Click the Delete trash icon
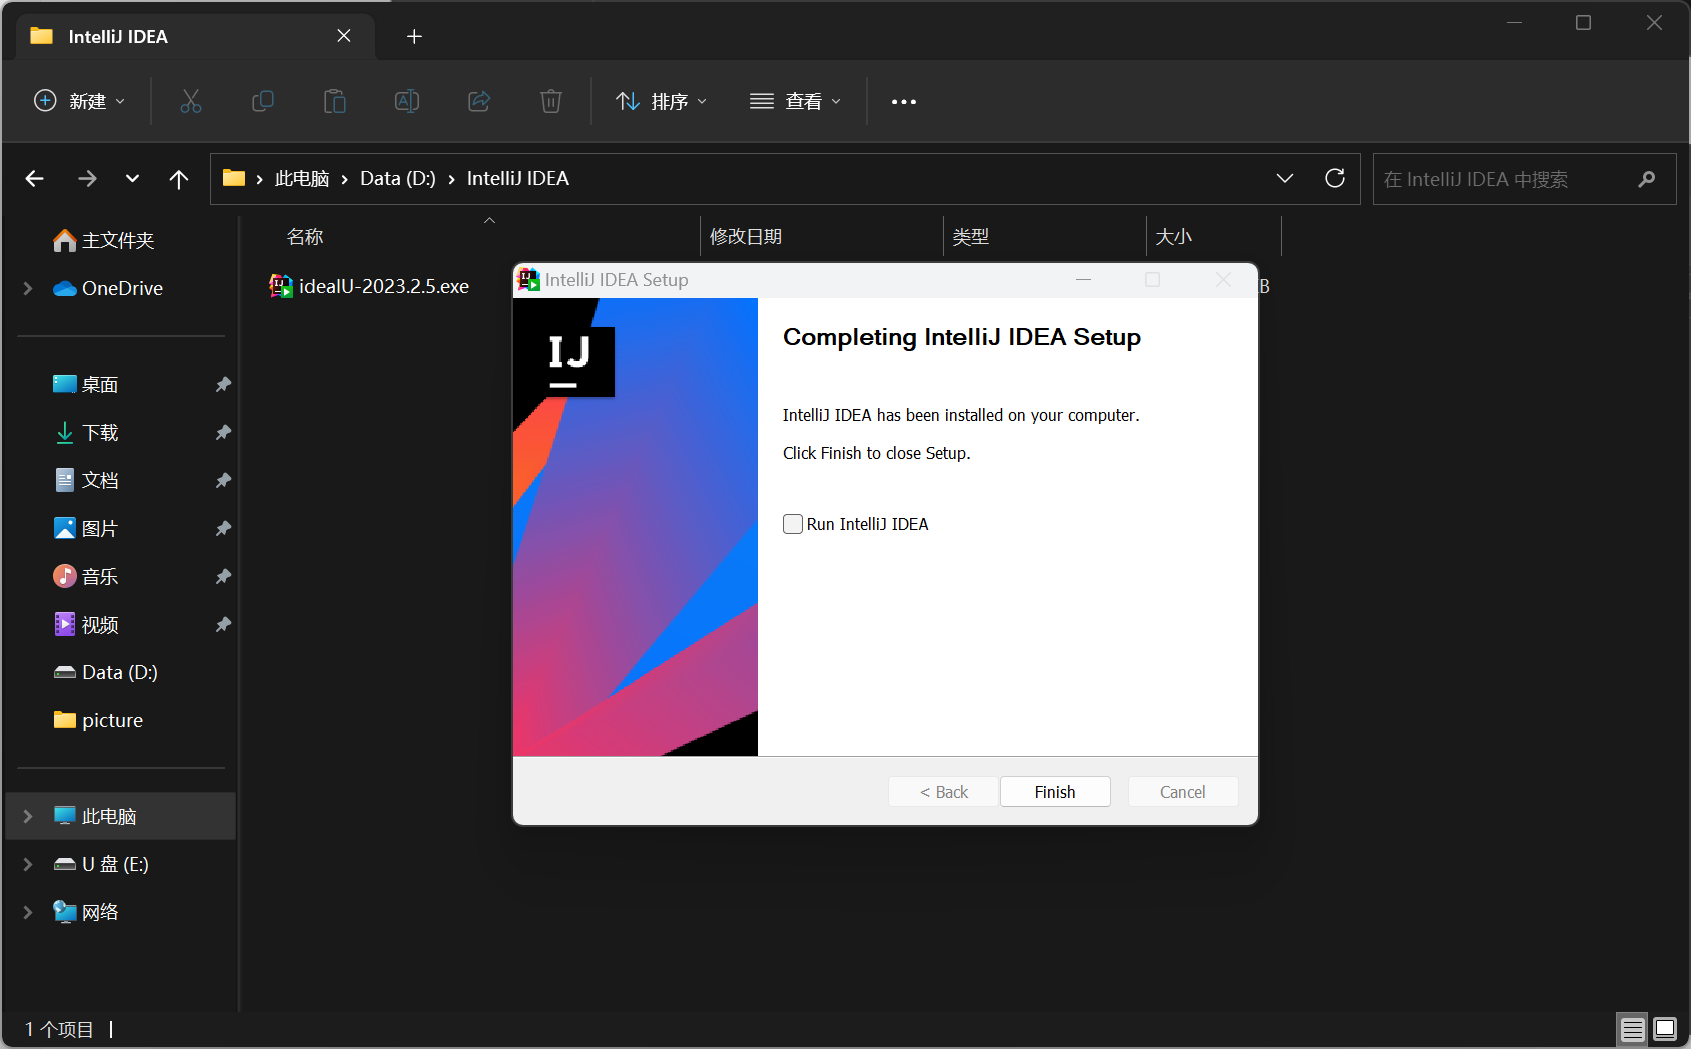Screen dimensions: 1691x1049 click(x=551, y=101)
